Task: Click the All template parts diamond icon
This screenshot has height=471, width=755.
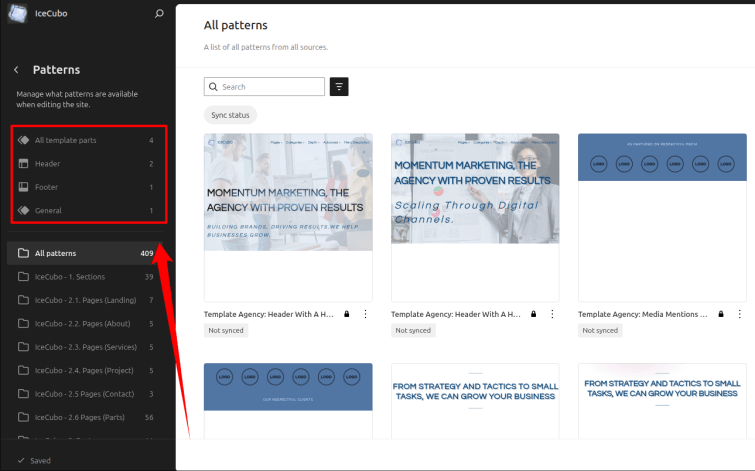Action: point(23,140)
